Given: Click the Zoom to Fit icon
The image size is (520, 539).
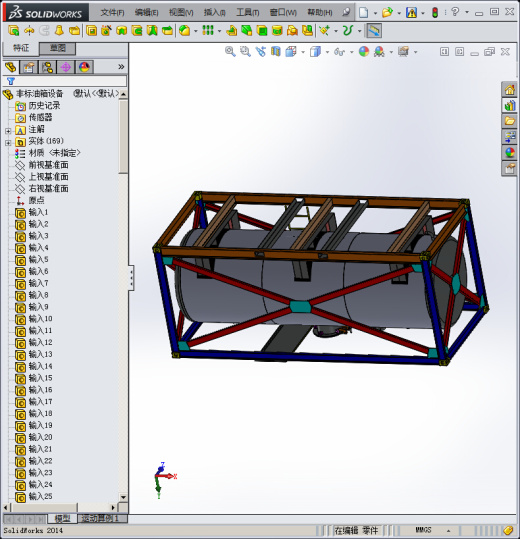Looking at the screenshot, I should 230,52.
